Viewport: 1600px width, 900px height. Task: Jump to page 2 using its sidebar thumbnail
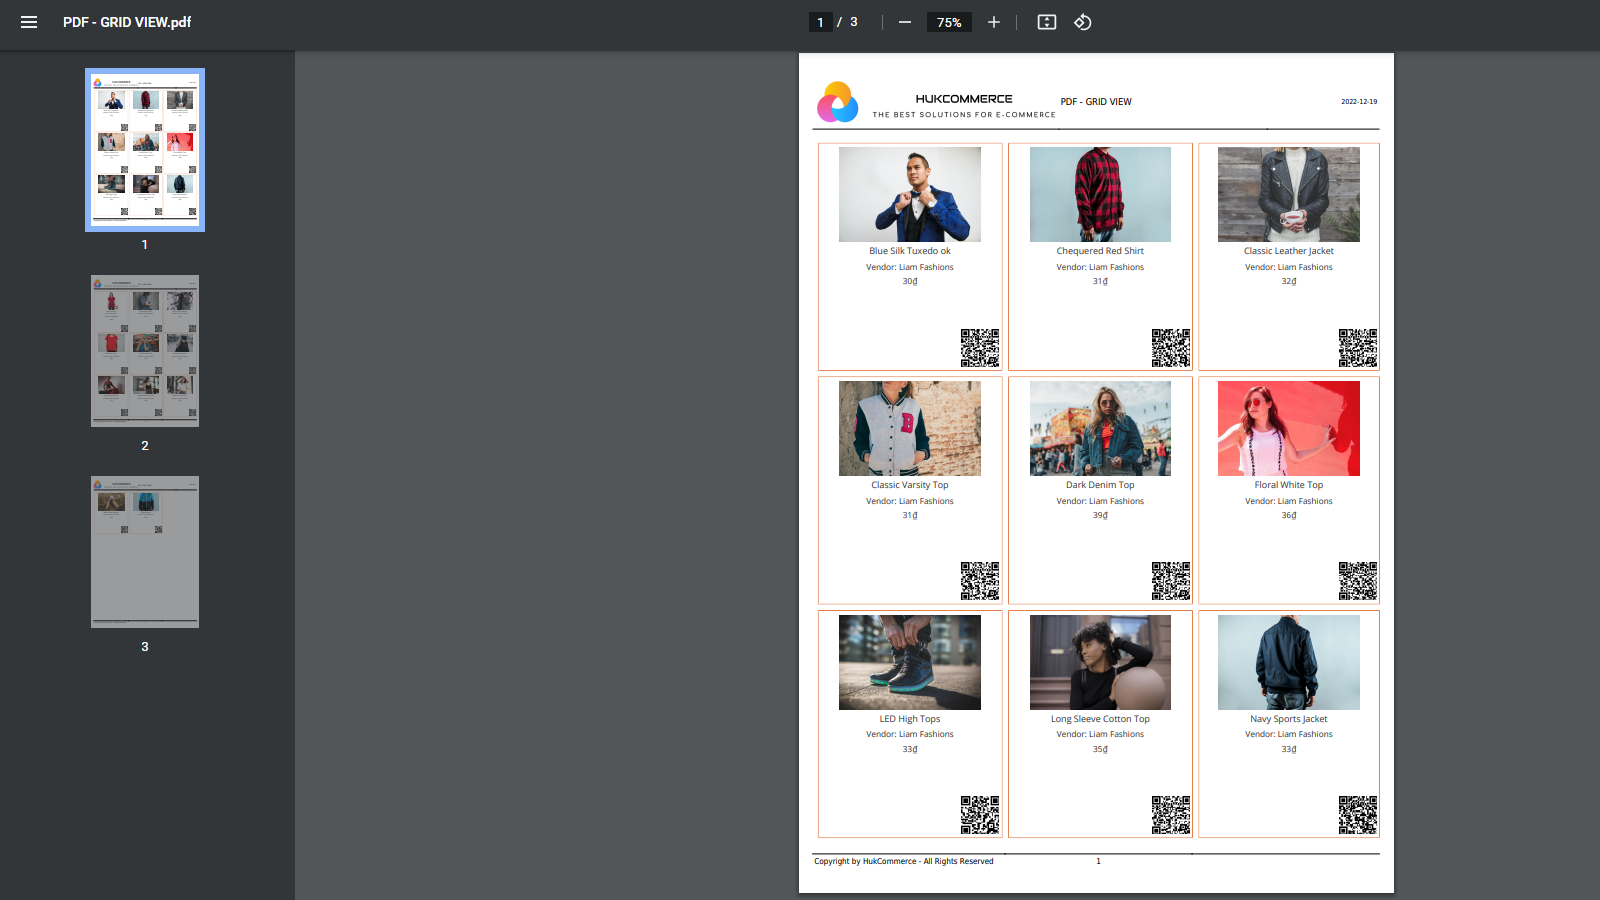144,350
